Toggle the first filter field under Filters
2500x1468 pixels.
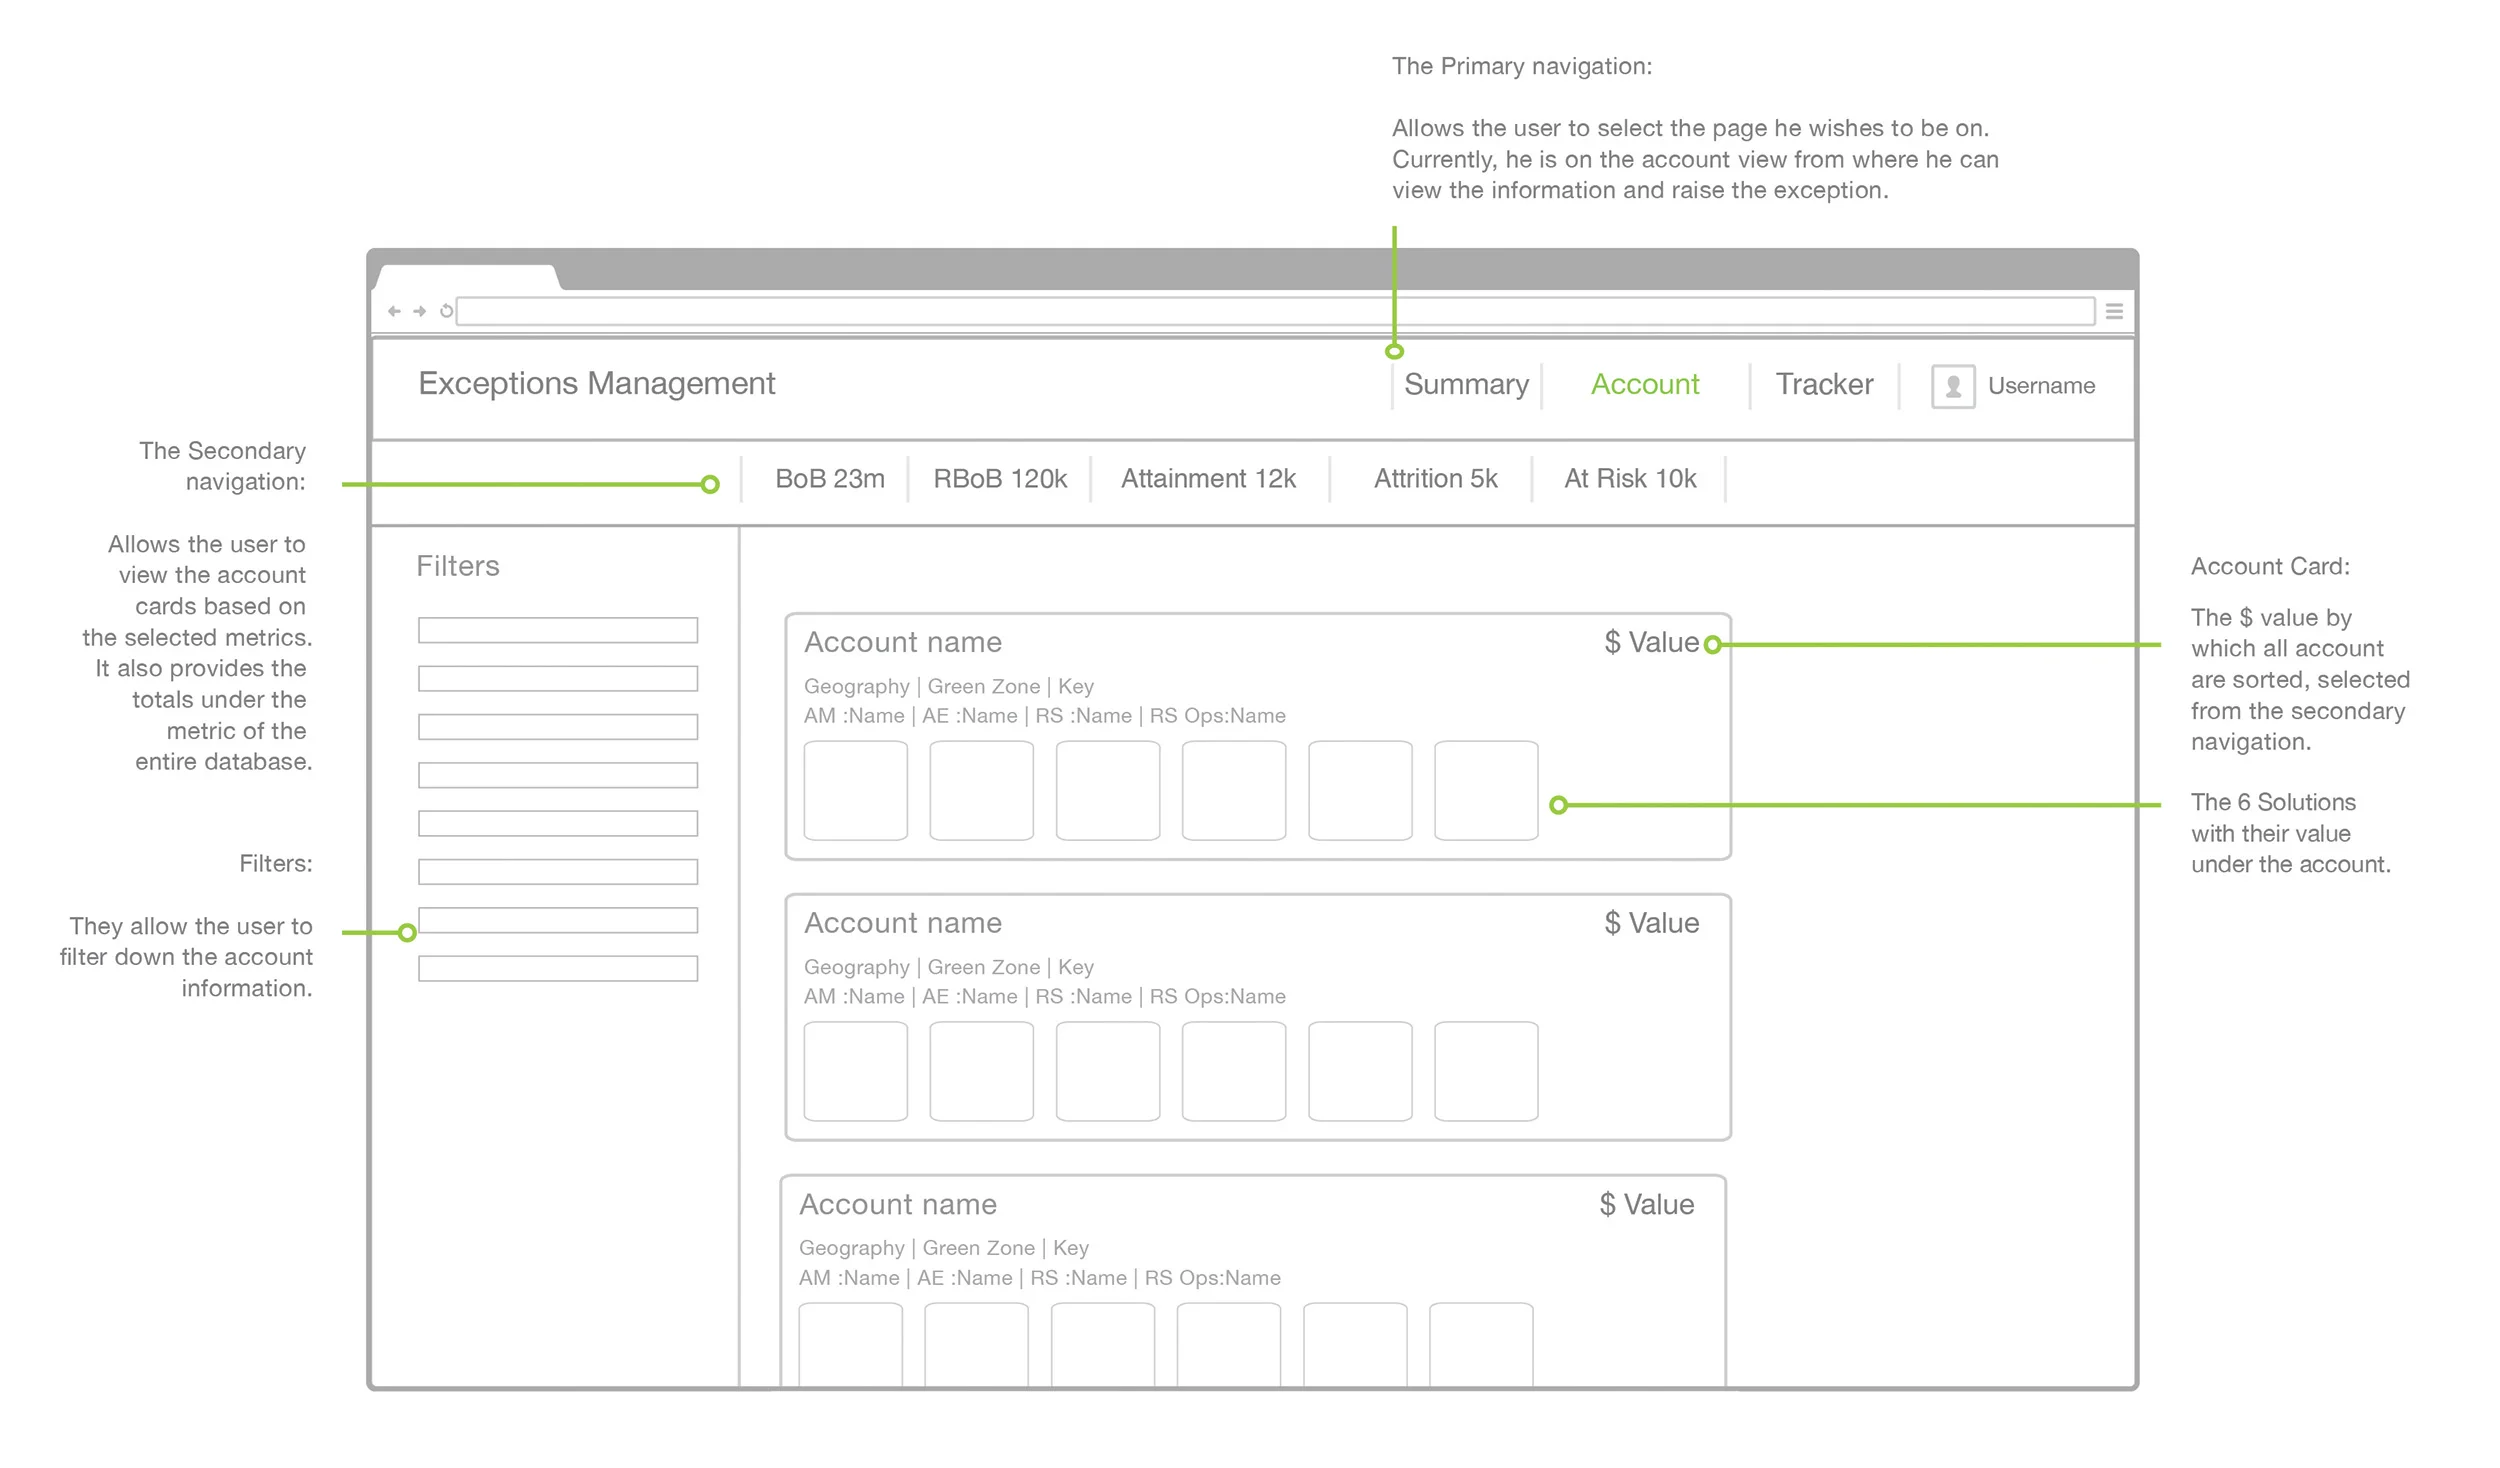(557, 630)
